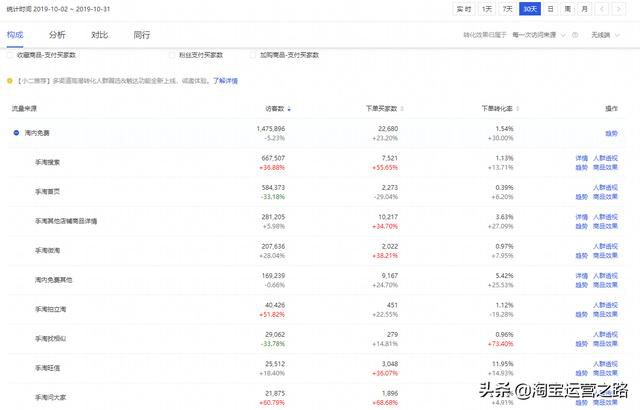Tick the 收藏商品-支付买家数 checkbox
The width and height of the screenshot is (640, 410).
10,57
